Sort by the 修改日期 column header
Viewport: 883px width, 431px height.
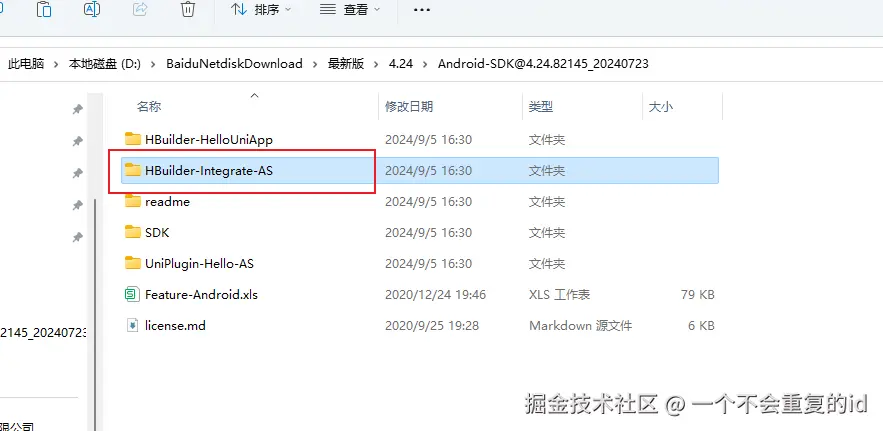point(409,106)
